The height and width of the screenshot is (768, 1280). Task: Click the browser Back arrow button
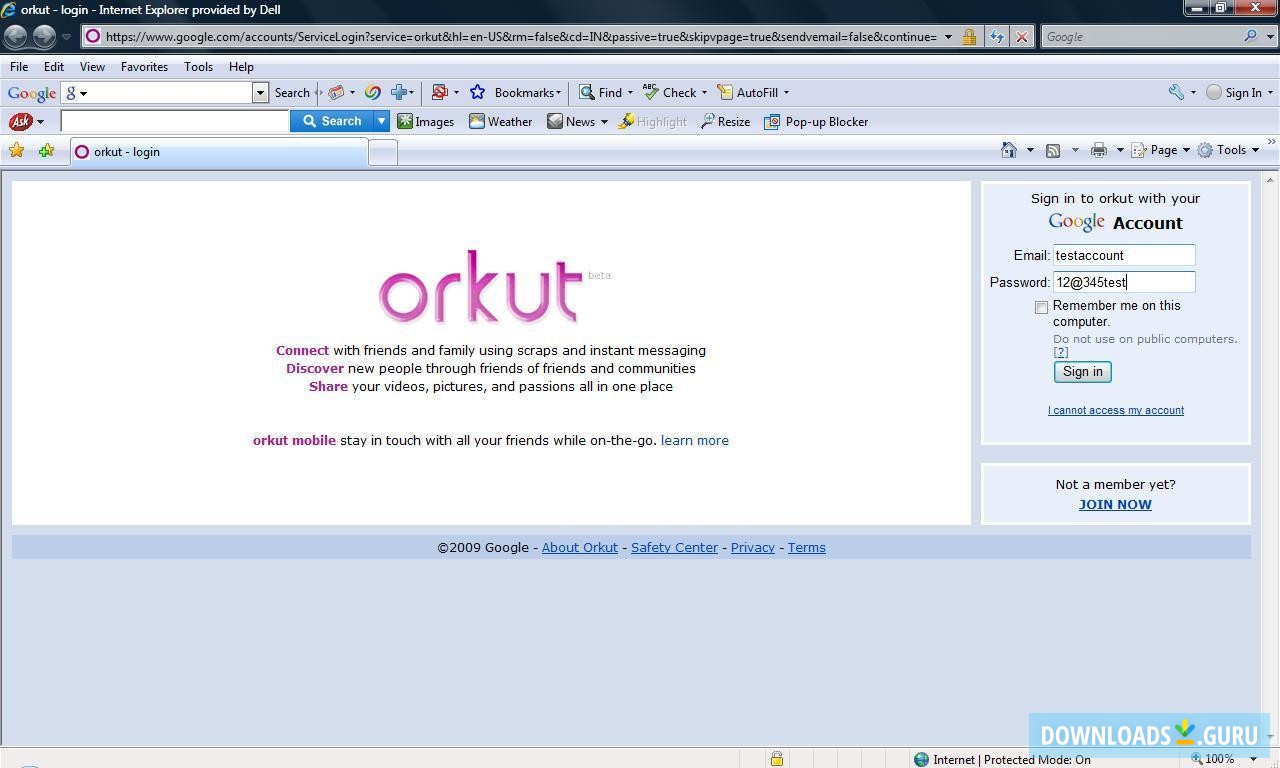pos(15,37)
